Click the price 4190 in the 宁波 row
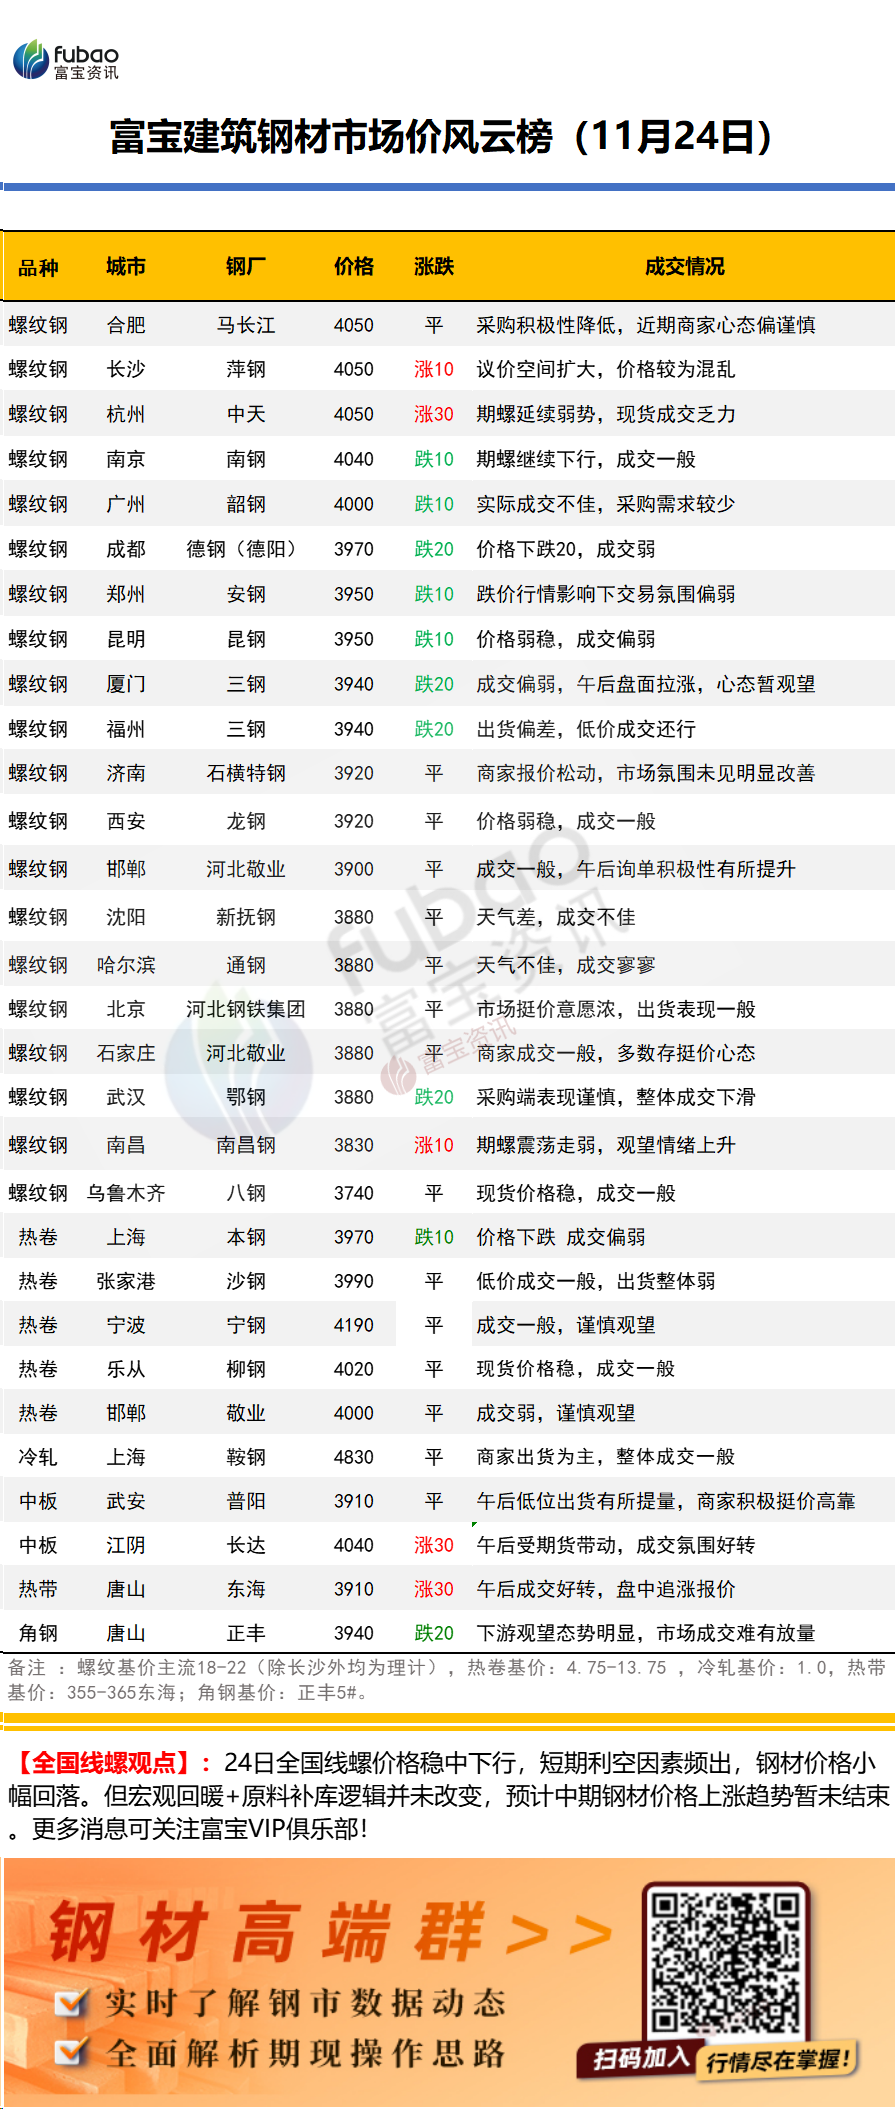This screenshot has width=895, height=2109. pos(354,1325)
